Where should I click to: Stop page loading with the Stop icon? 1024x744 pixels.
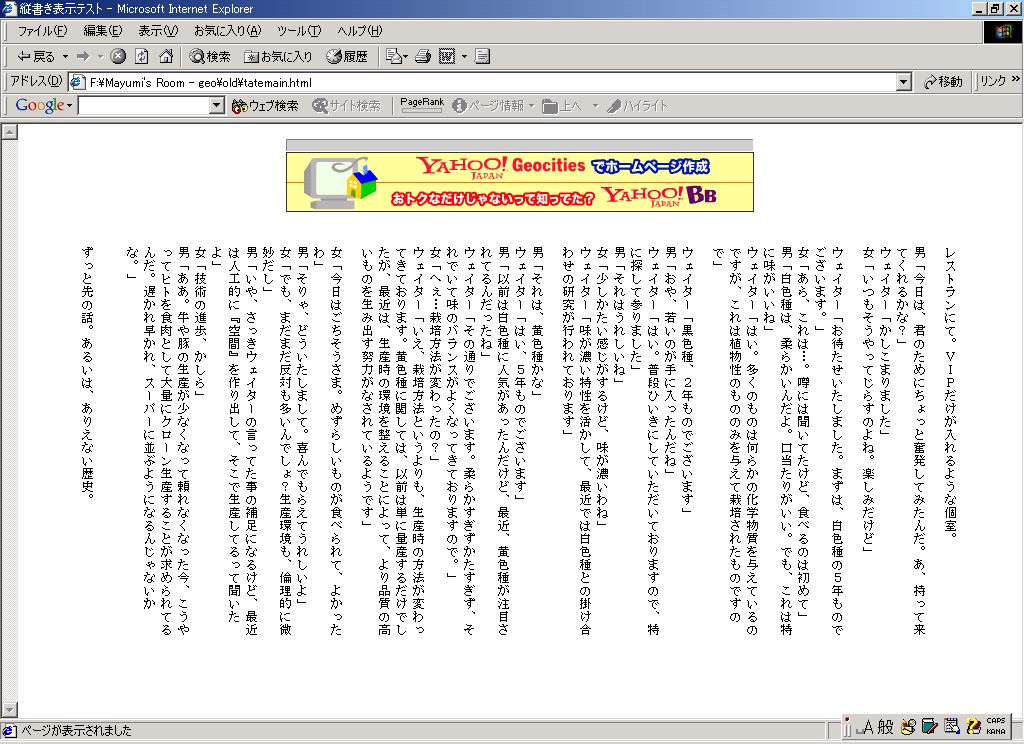(118, 57)
